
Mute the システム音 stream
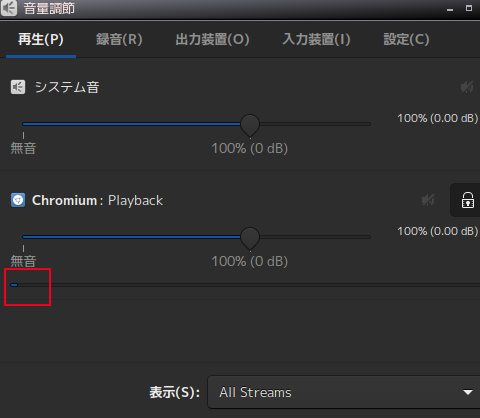[x=467, y=87]
